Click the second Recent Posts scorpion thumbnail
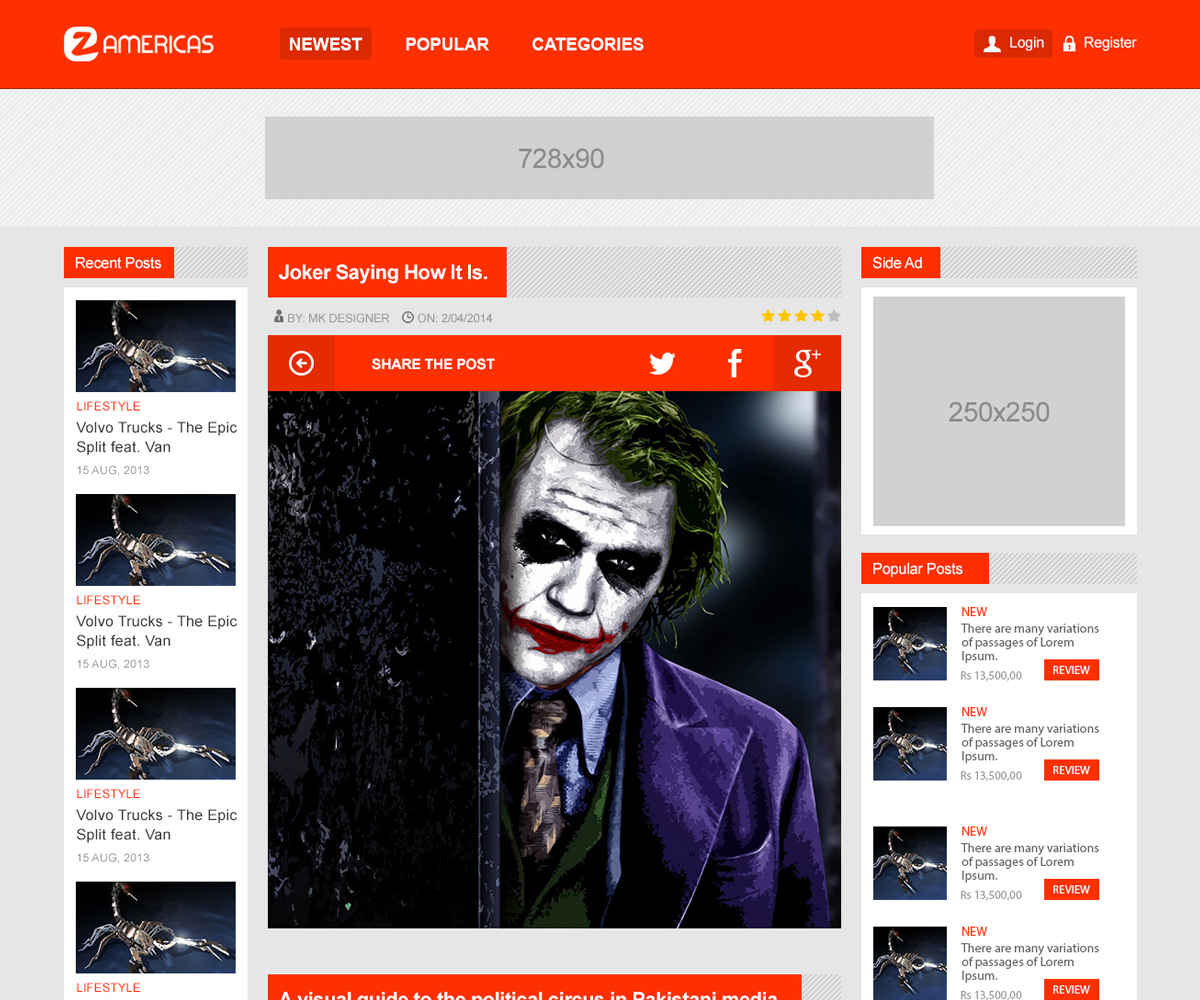 click(x=156, y=540)
